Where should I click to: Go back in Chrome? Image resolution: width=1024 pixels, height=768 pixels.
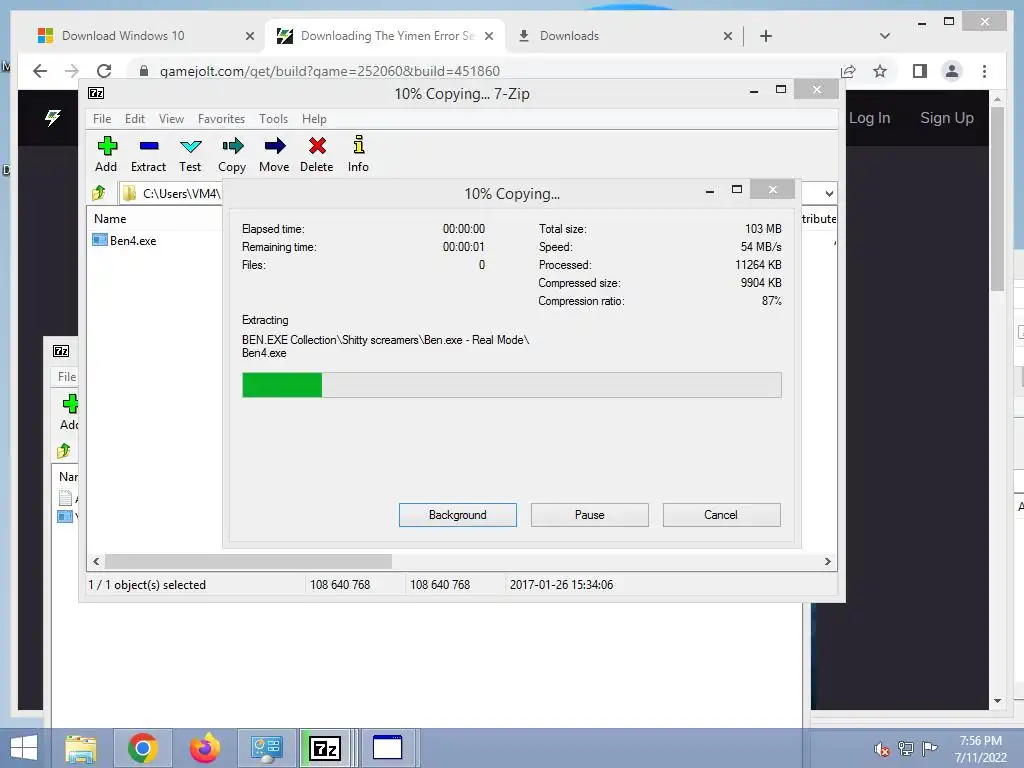[40, 71]
